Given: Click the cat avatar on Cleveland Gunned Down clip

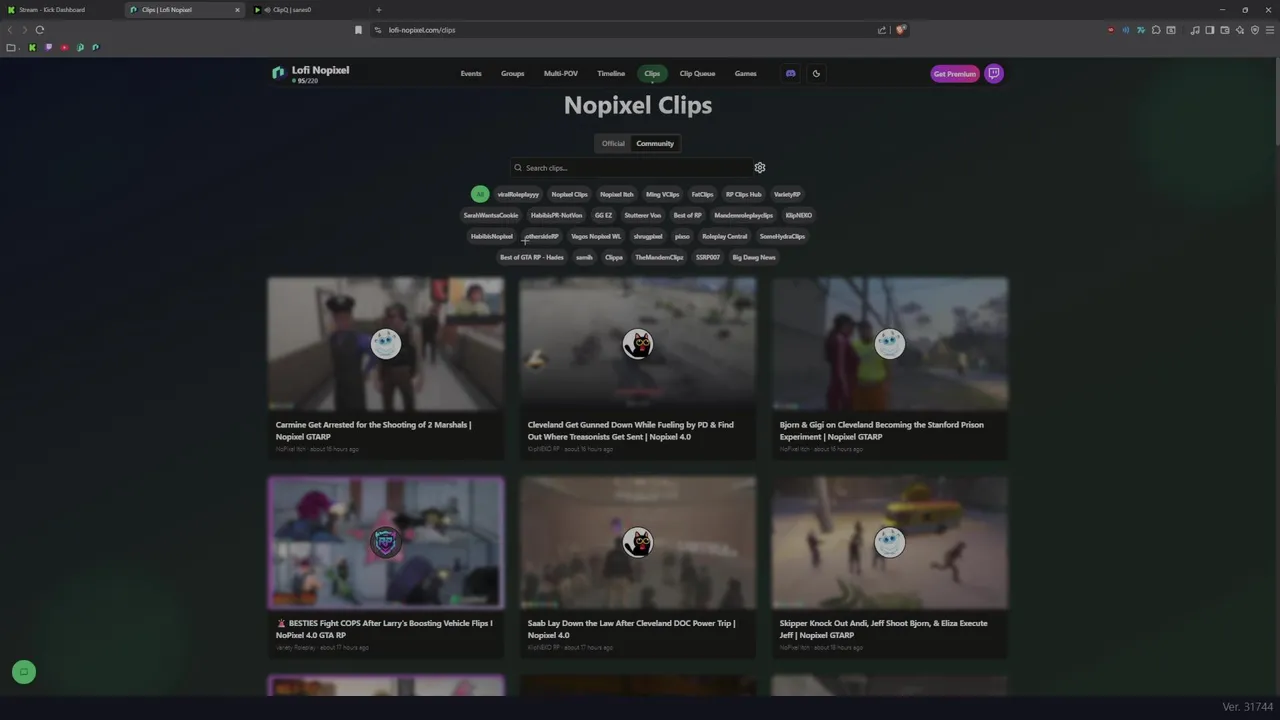Looking at the screenshot, I should [638, 344].
